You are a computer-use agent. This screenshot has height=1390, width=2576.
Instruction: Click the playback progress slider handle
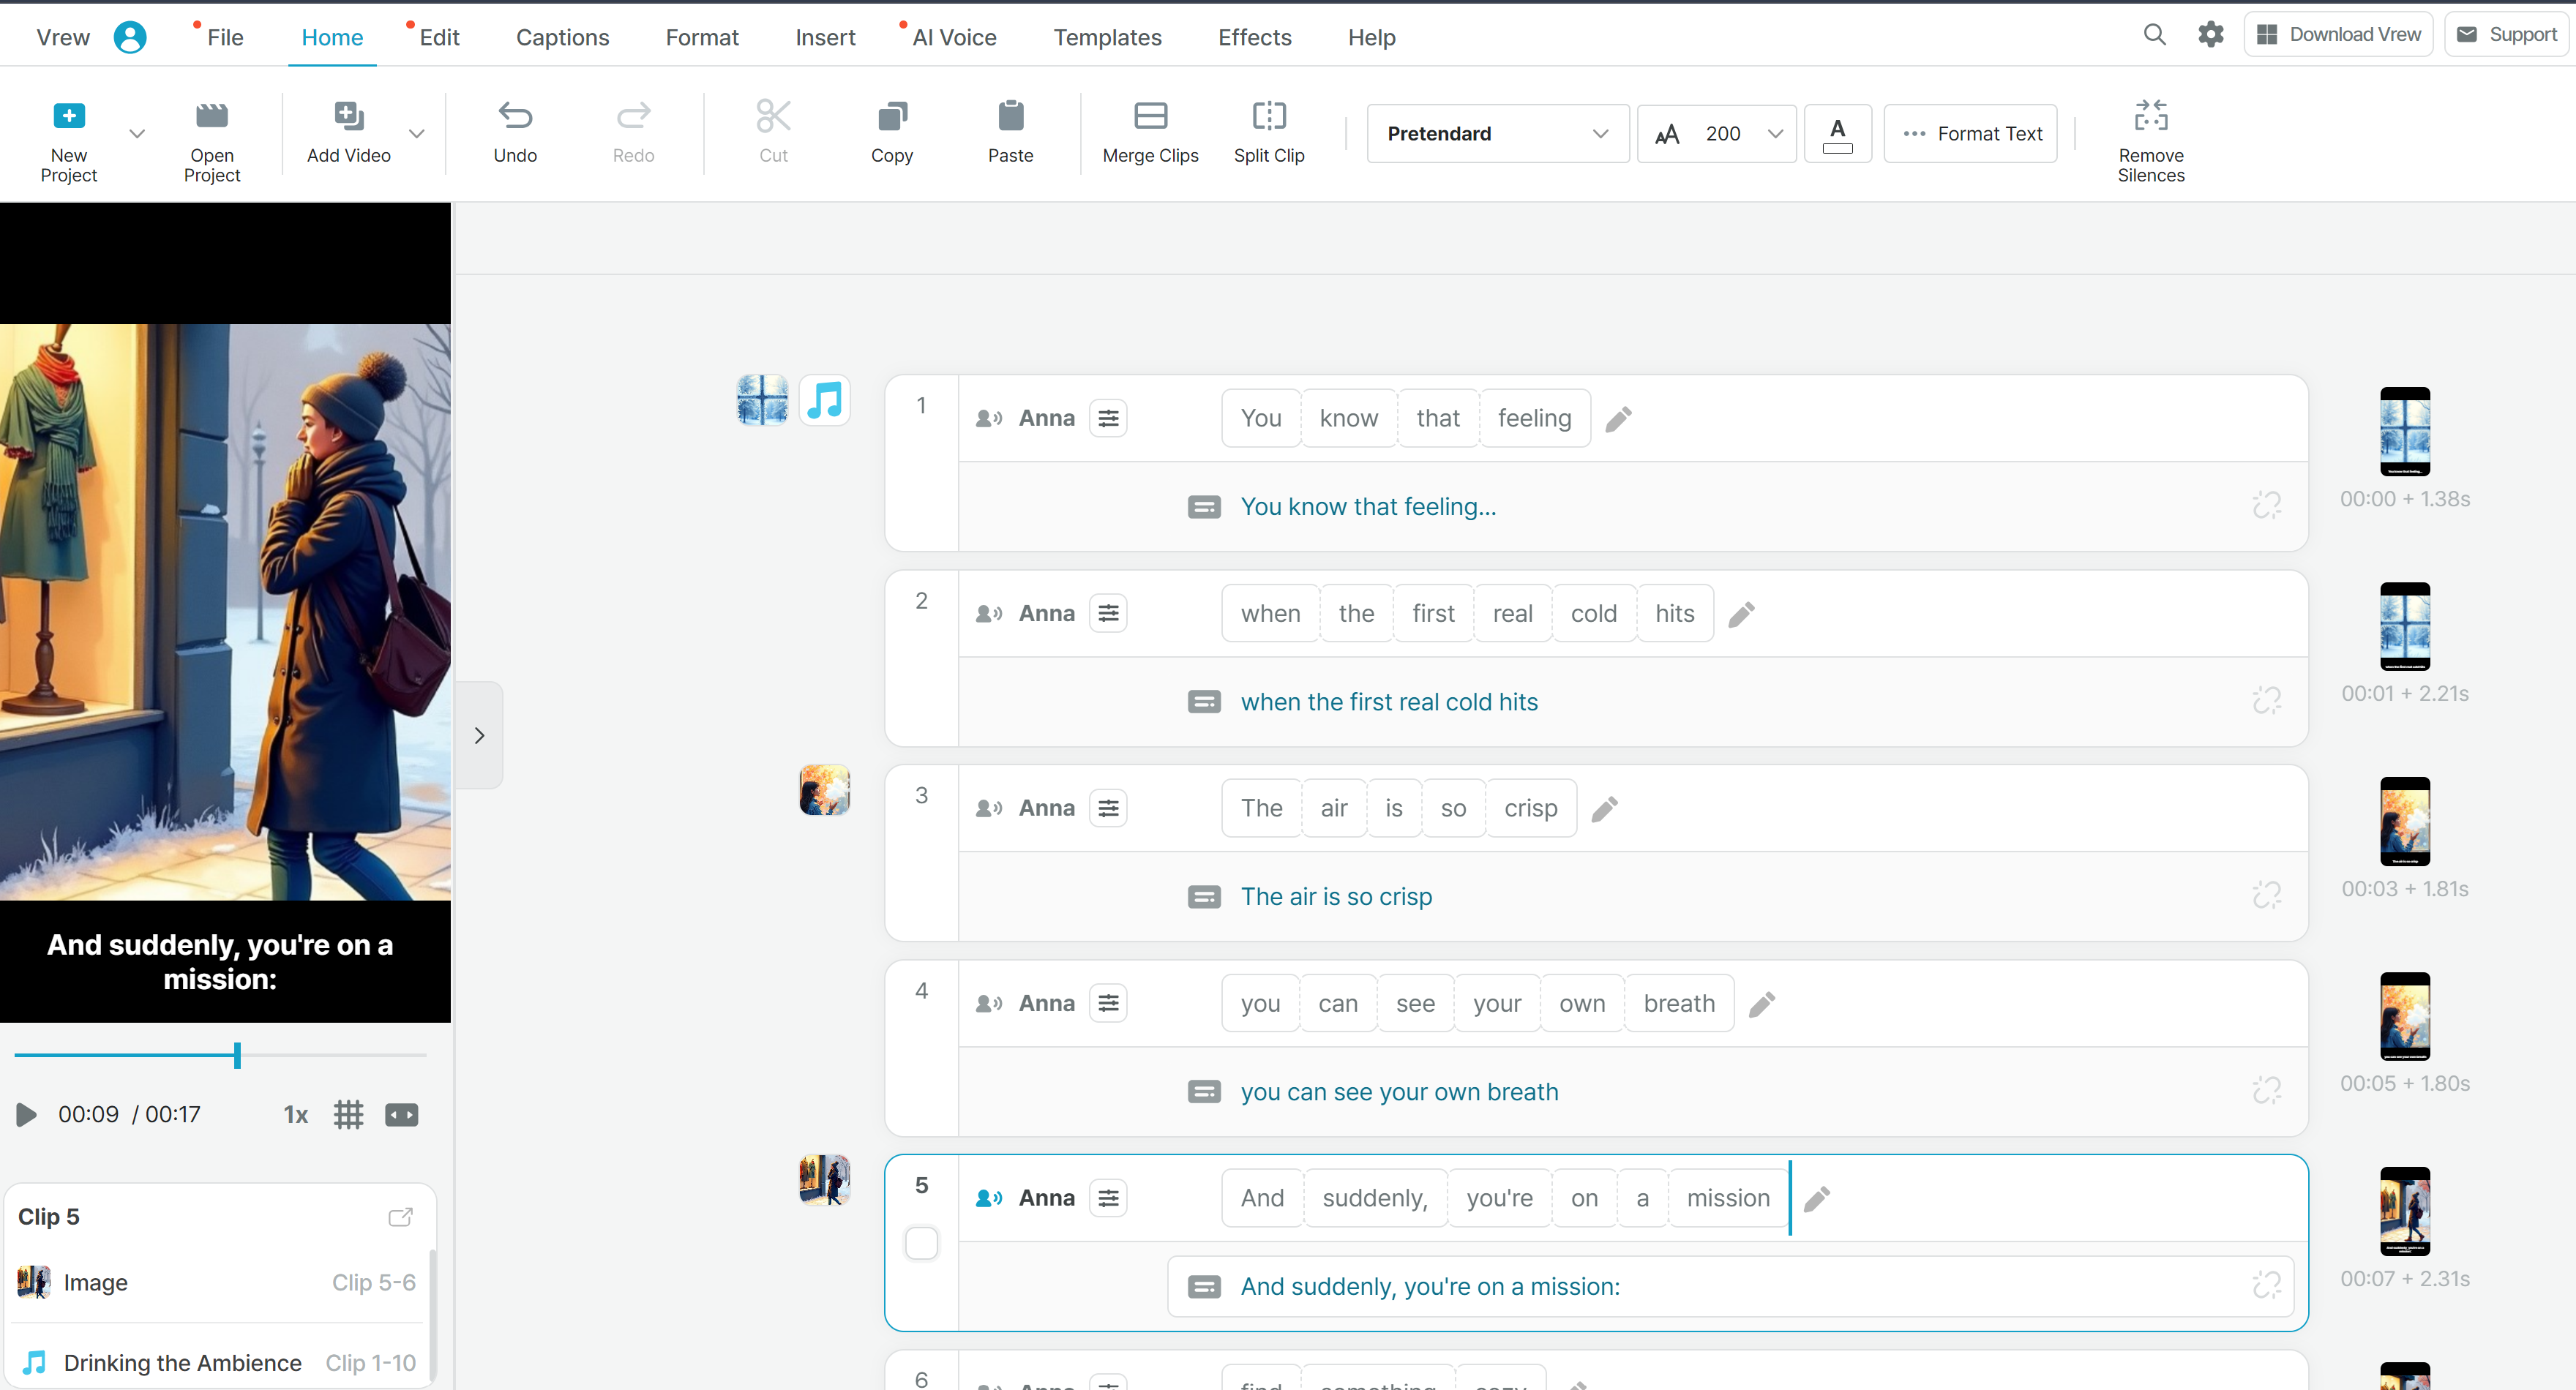click(x=237, y=1055)
